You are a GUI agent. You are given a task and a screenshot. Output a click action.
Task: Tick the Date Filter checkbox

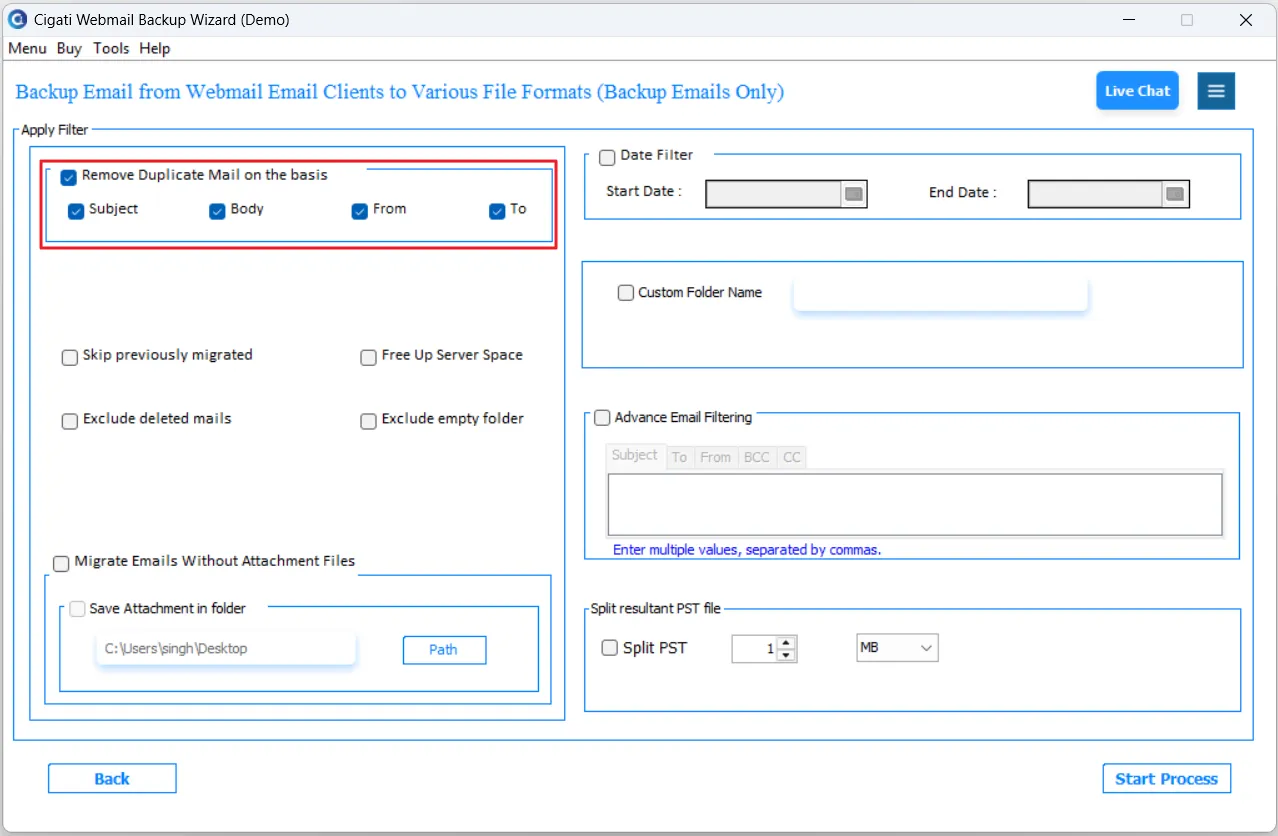click(x=607, y=157)
